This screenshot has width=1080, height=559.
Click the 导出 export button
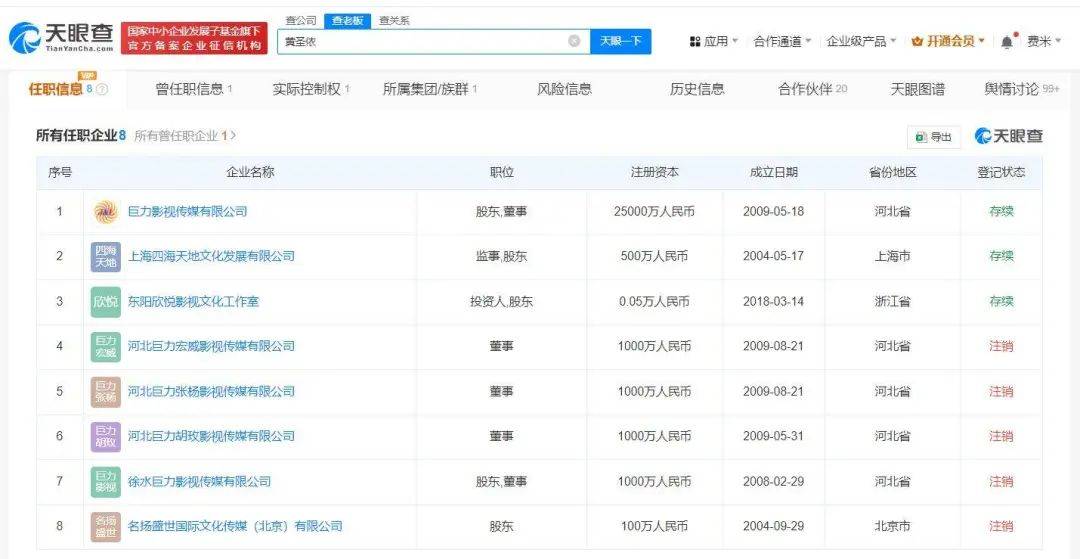[934, 137]
